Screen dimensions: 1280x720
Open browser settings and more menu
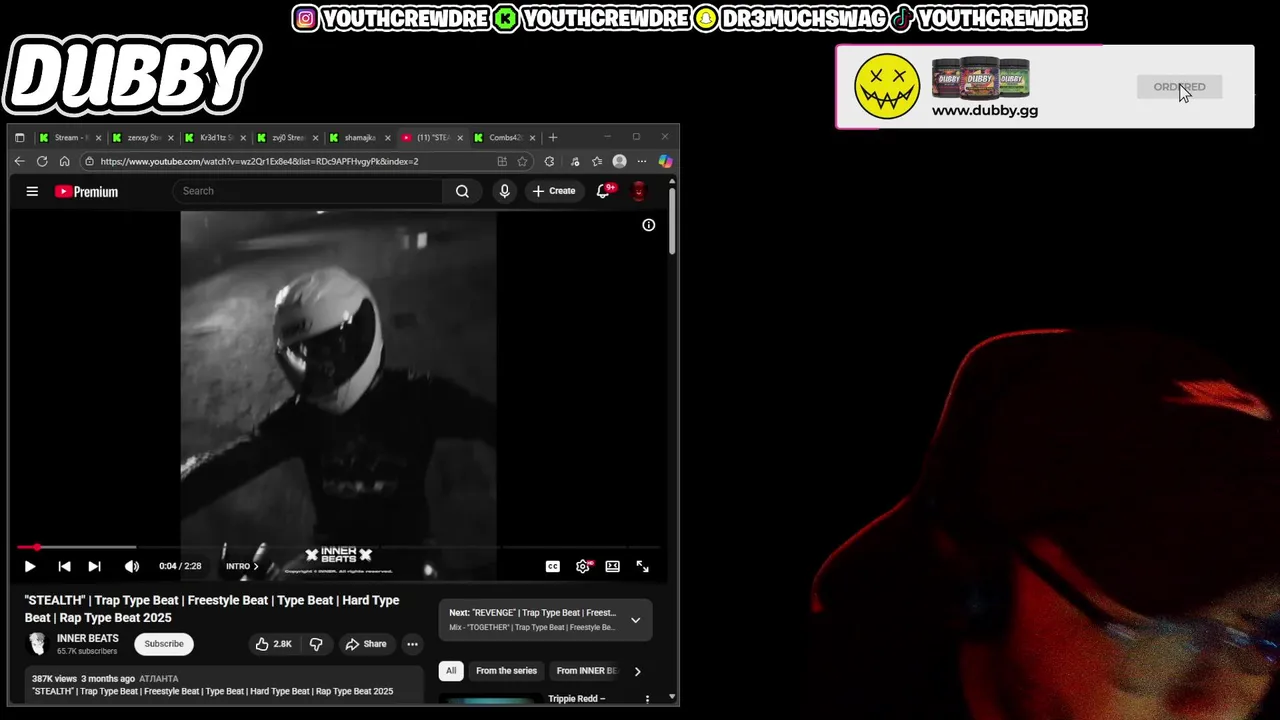[642, 161]
